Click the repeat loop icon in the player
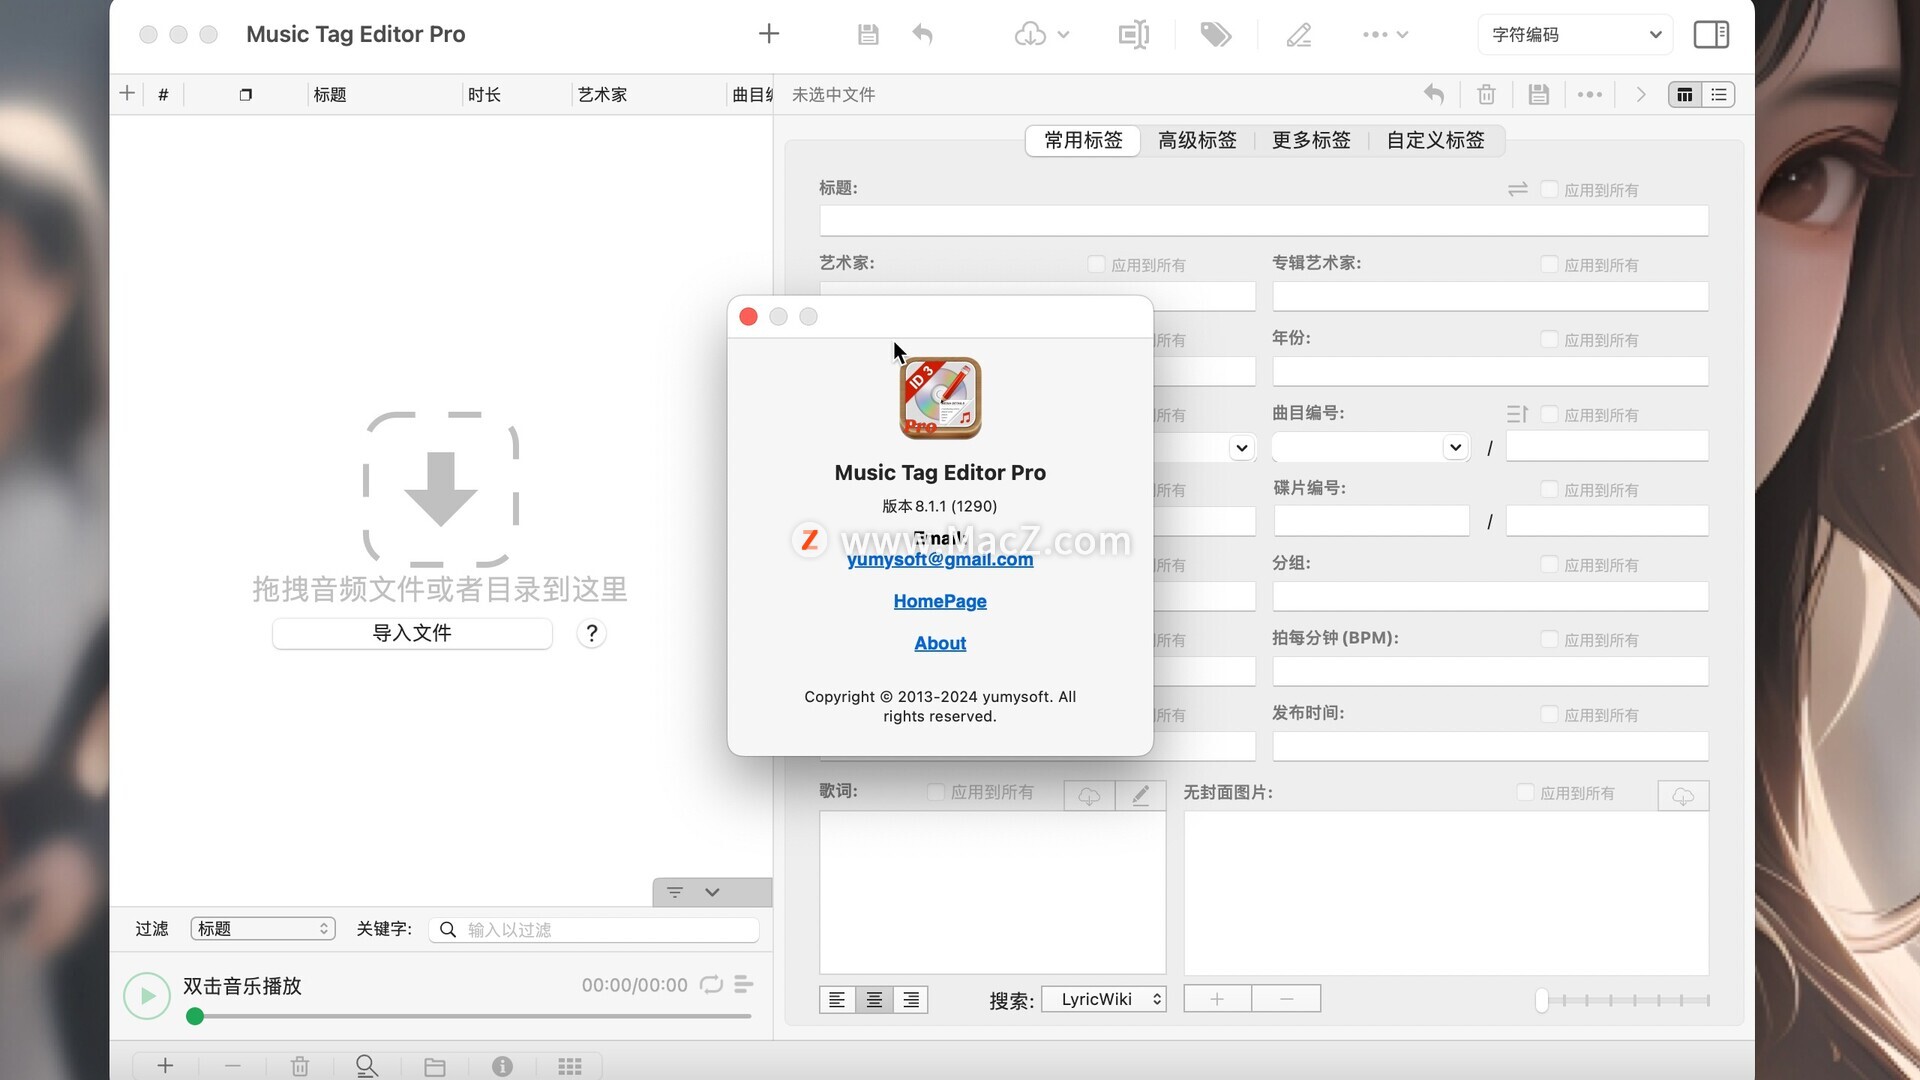This screenshot has width=1920, height=1080. click(x=711, y=985)
